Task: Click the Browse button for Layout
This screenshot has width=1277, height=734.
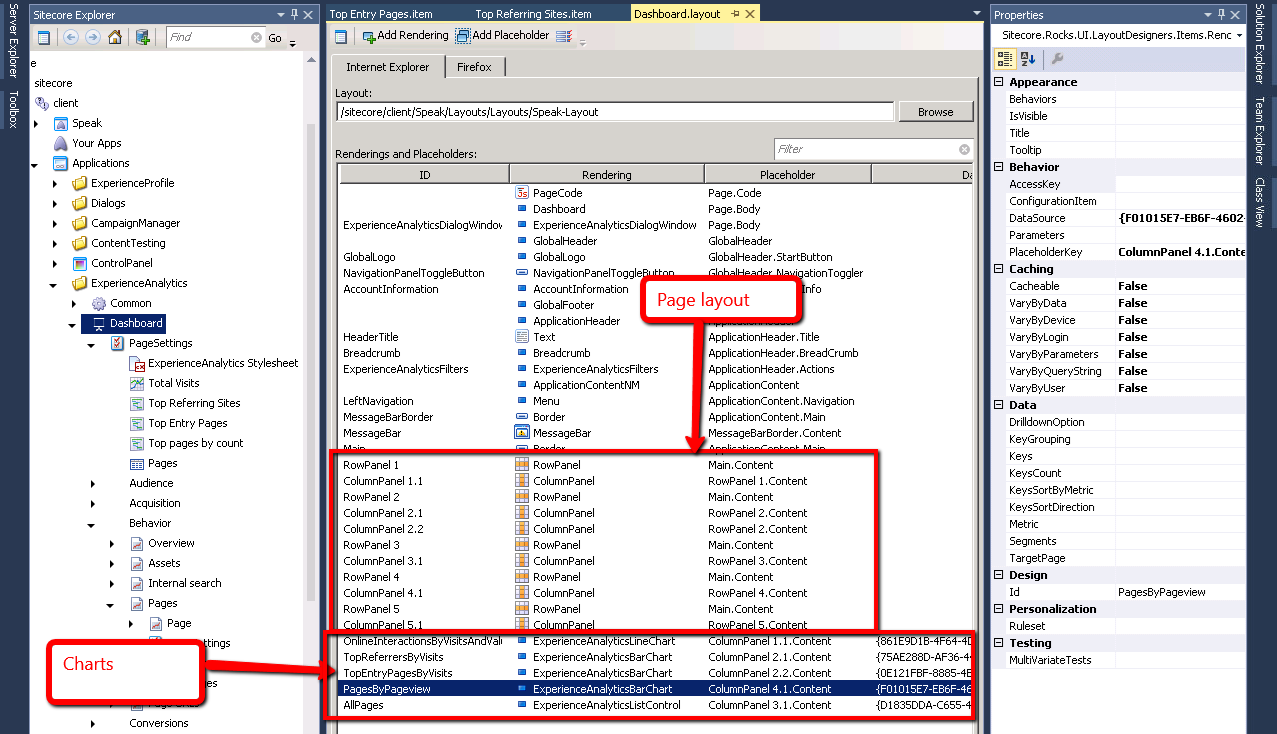Action: pos(936,112)
